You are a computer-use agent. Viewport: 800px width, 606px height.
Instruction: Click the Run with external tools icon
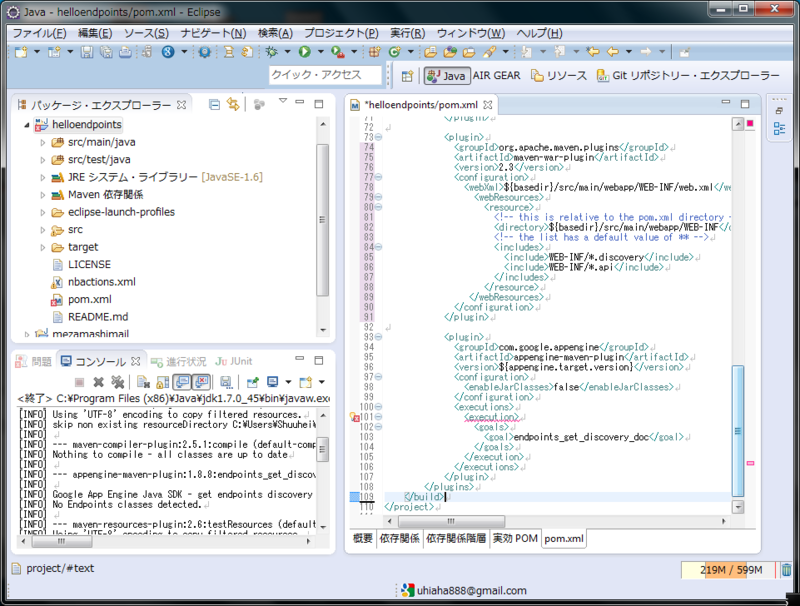click(337, 52)
